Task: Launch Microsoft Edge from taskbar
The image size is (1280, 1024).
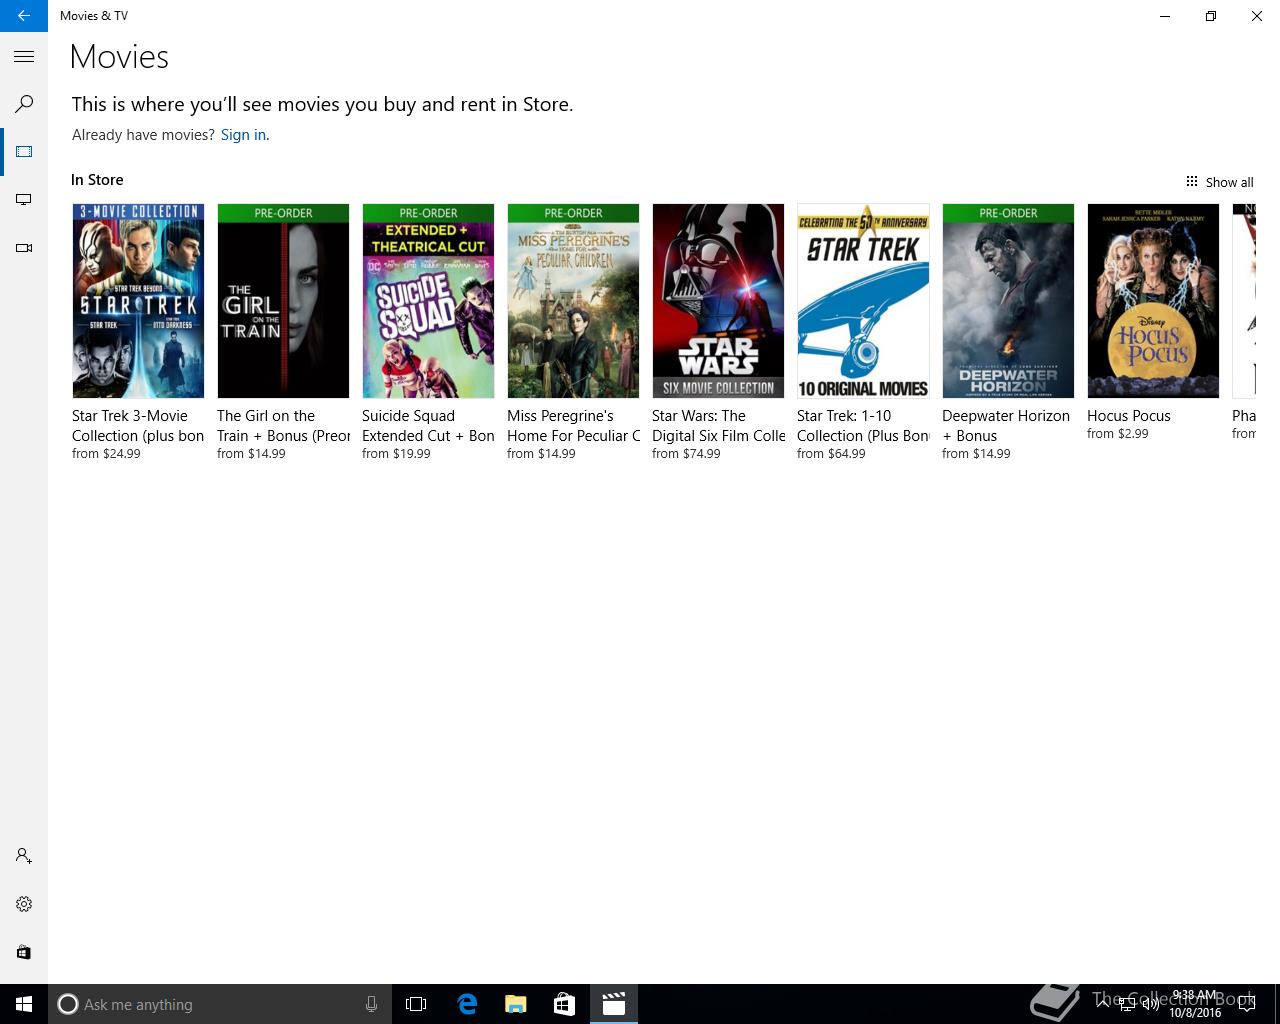Action: [x=467, y=1004]
